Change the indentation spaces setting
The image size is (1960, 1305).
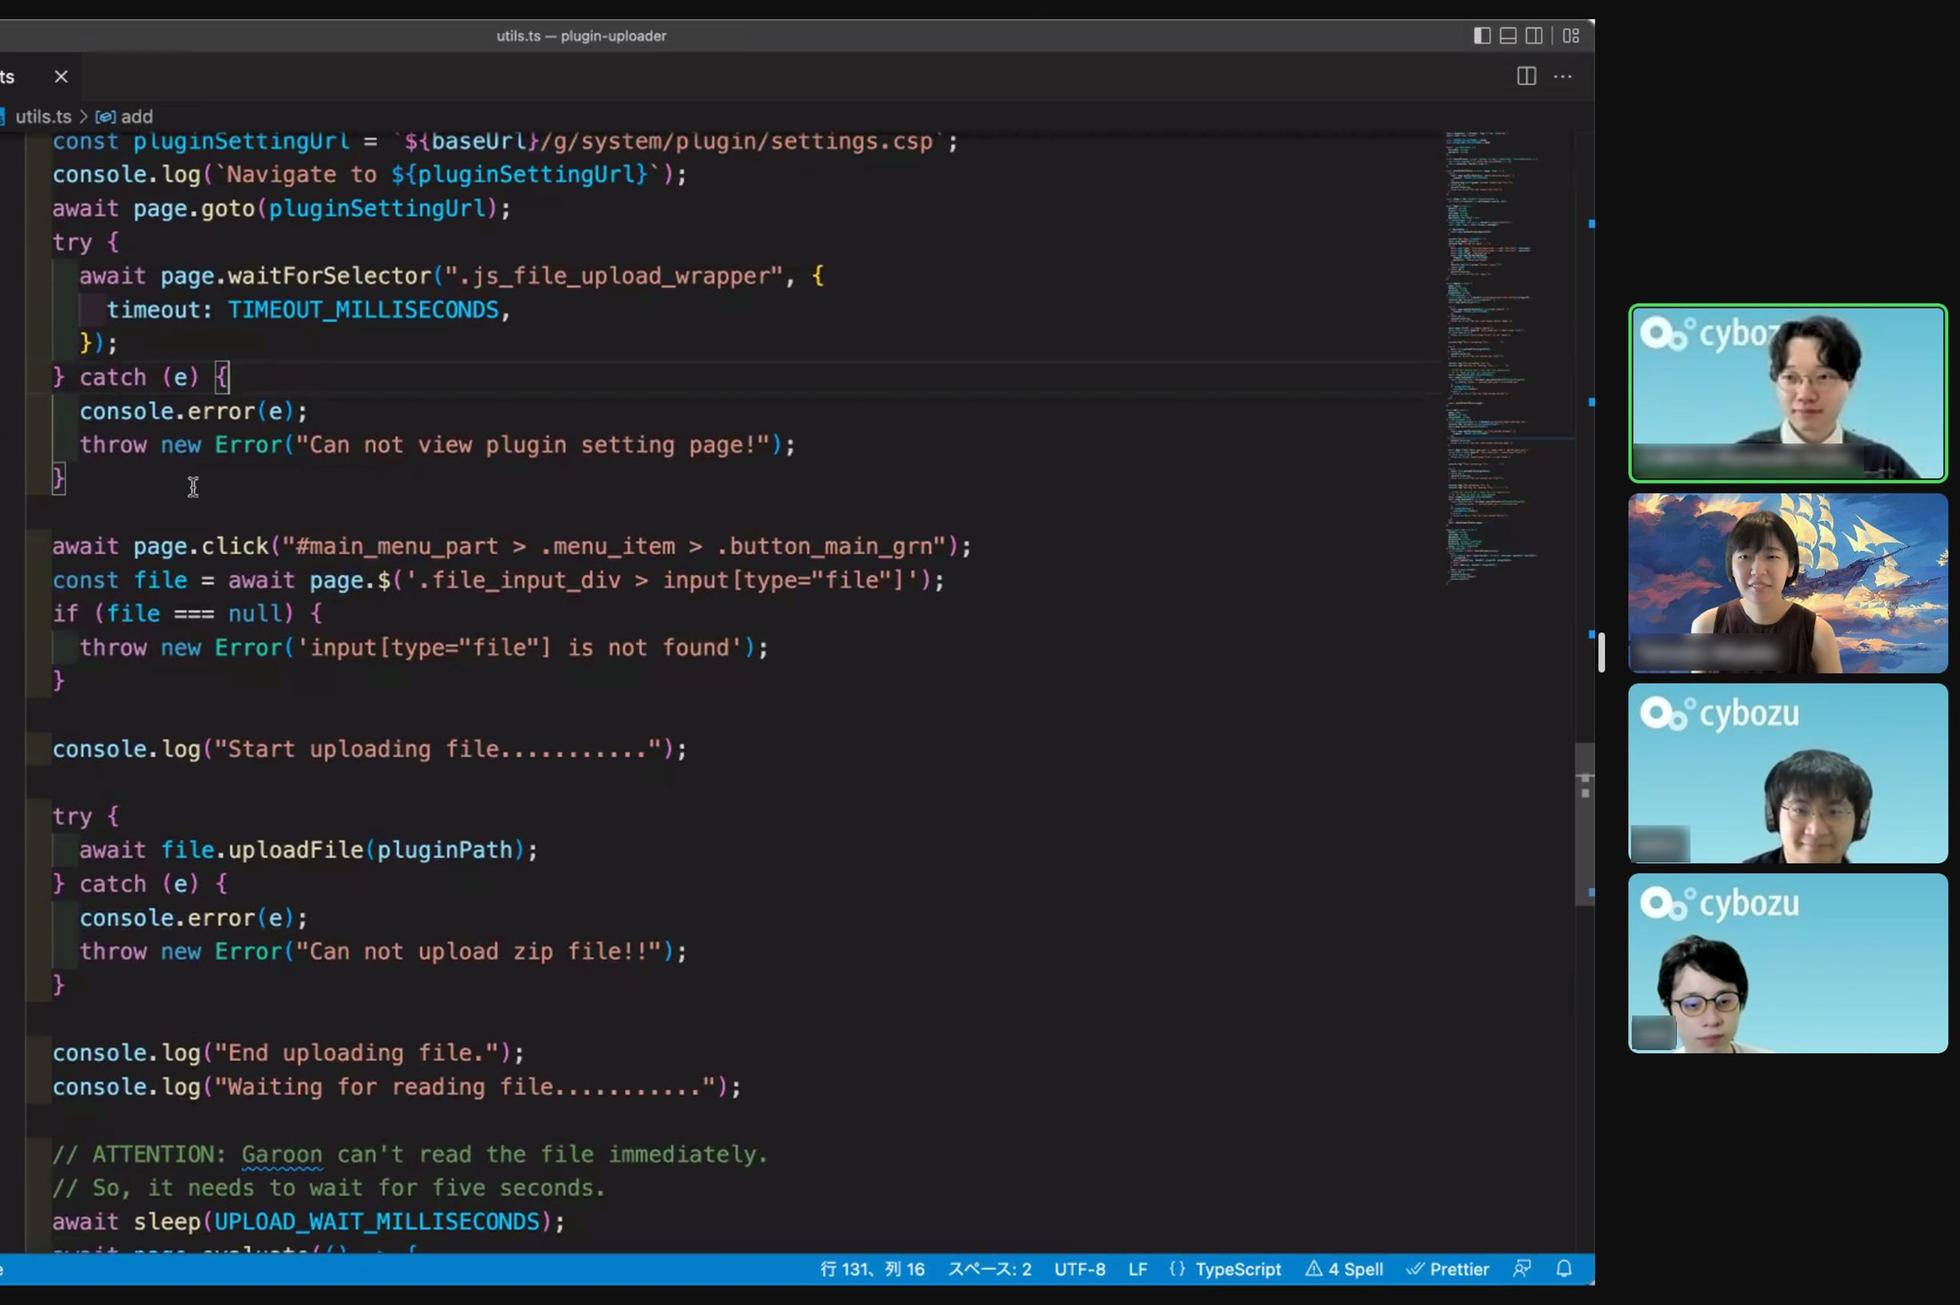989,1269
